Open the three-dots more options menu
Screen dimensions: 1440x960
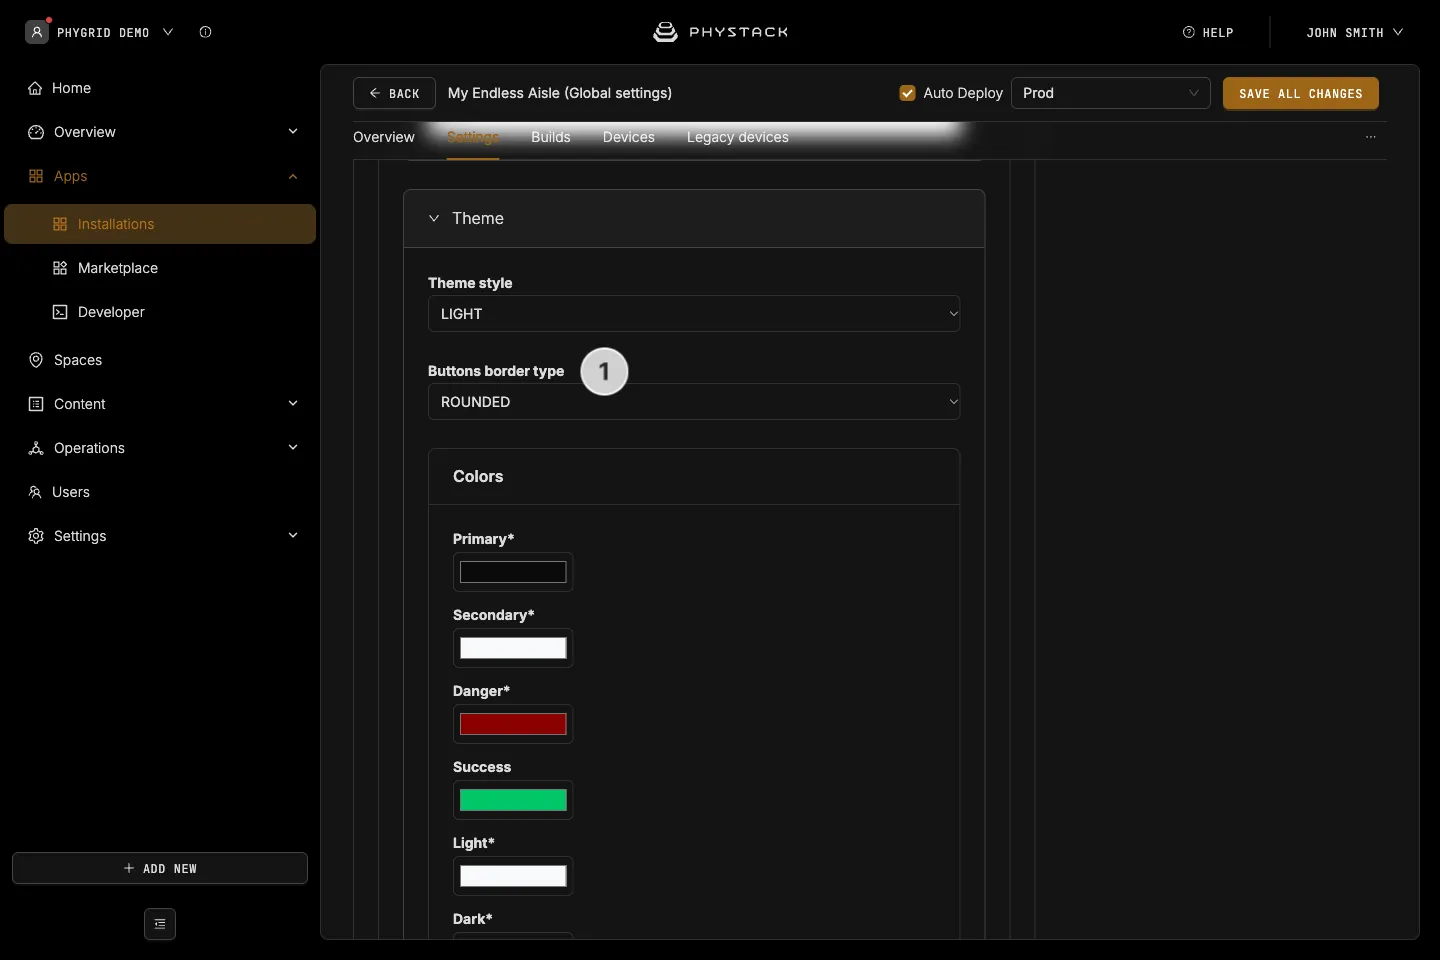(x=1371, y=137)
